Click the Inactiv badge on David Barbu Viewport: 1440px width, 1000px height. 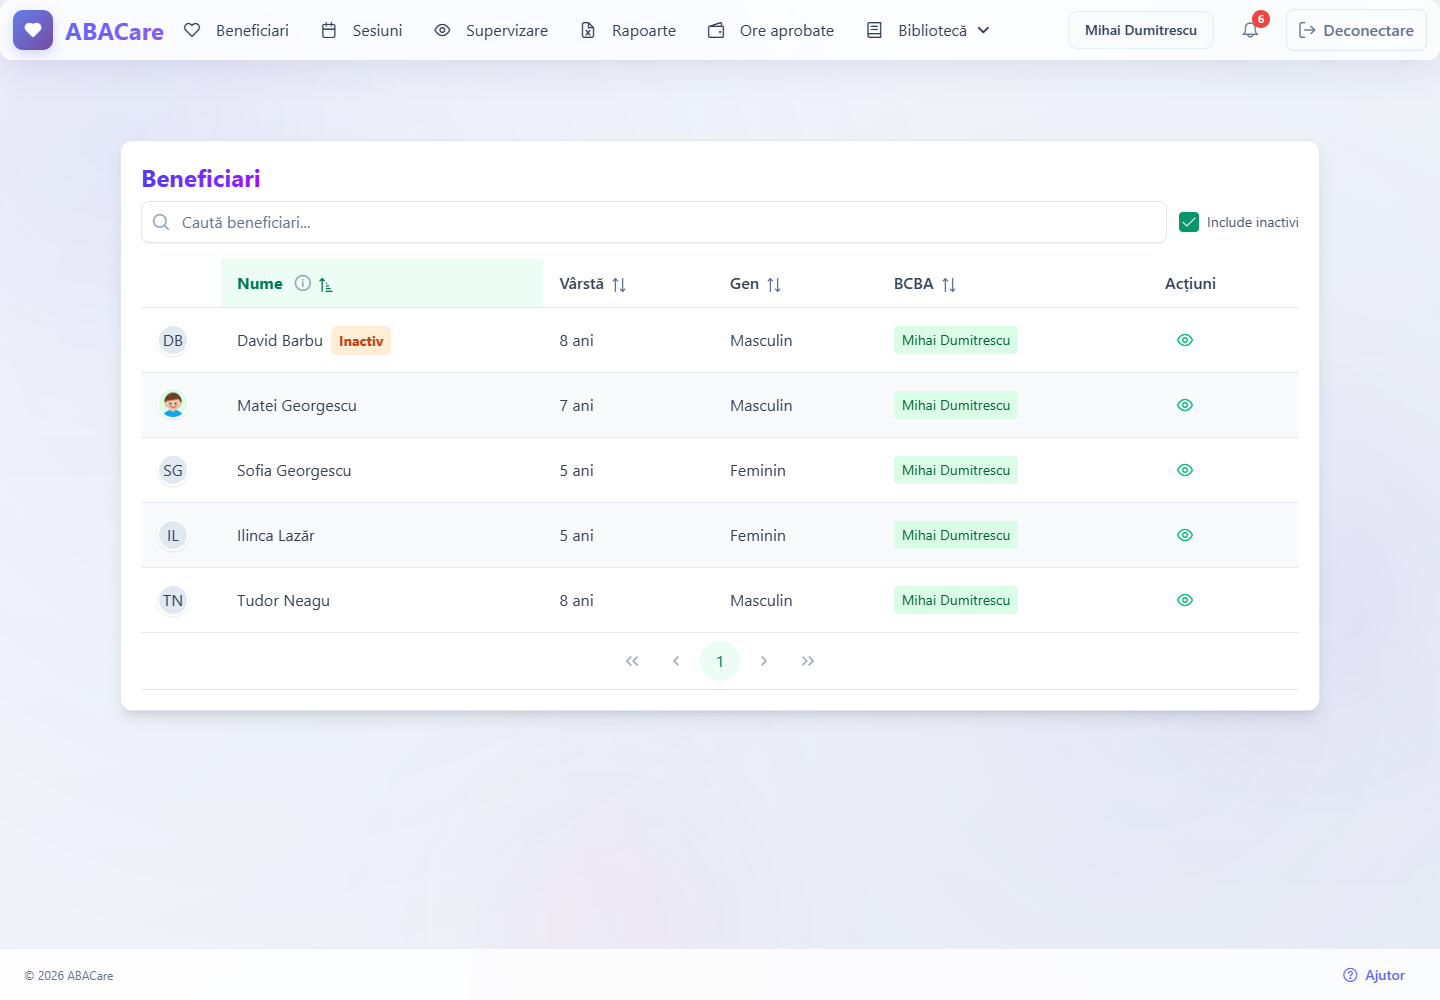[361, 341]
